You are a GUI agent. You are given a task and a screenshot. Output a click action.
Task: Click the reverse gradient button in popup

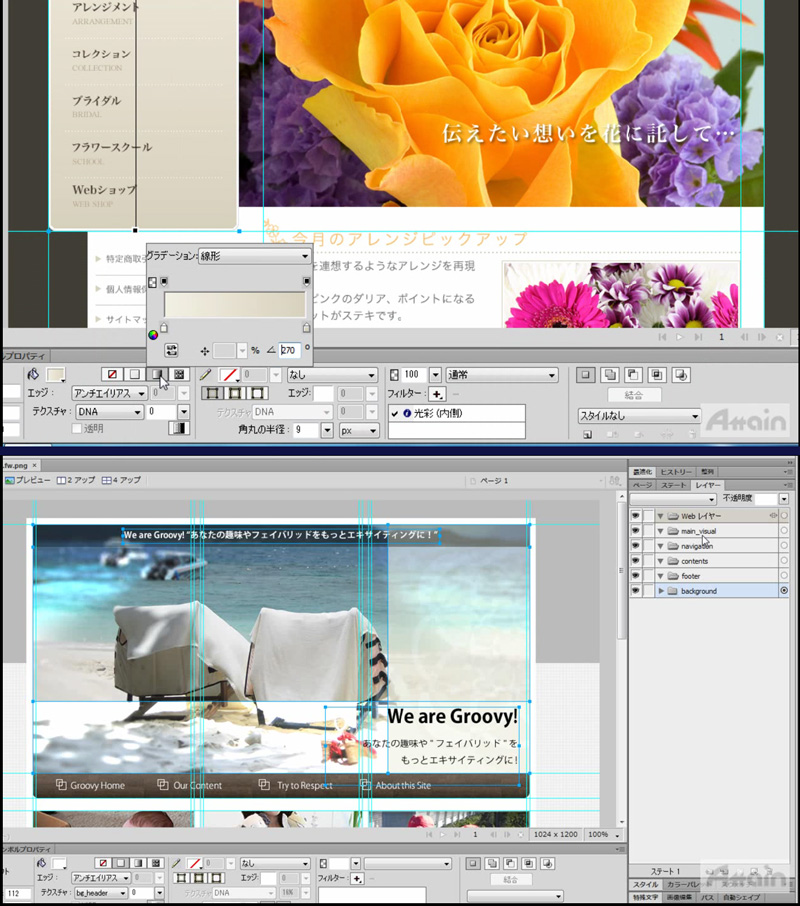point(172,350)
